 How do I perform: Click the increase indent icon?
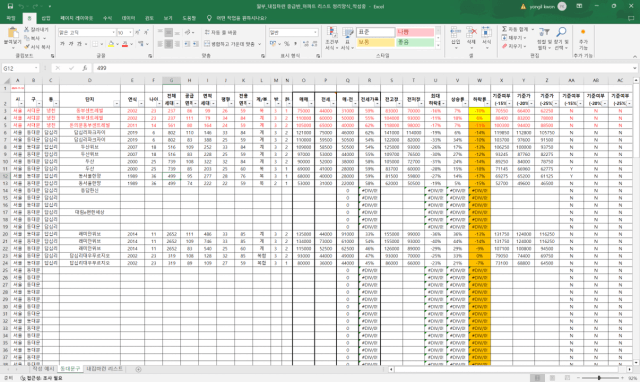(196, 44)
